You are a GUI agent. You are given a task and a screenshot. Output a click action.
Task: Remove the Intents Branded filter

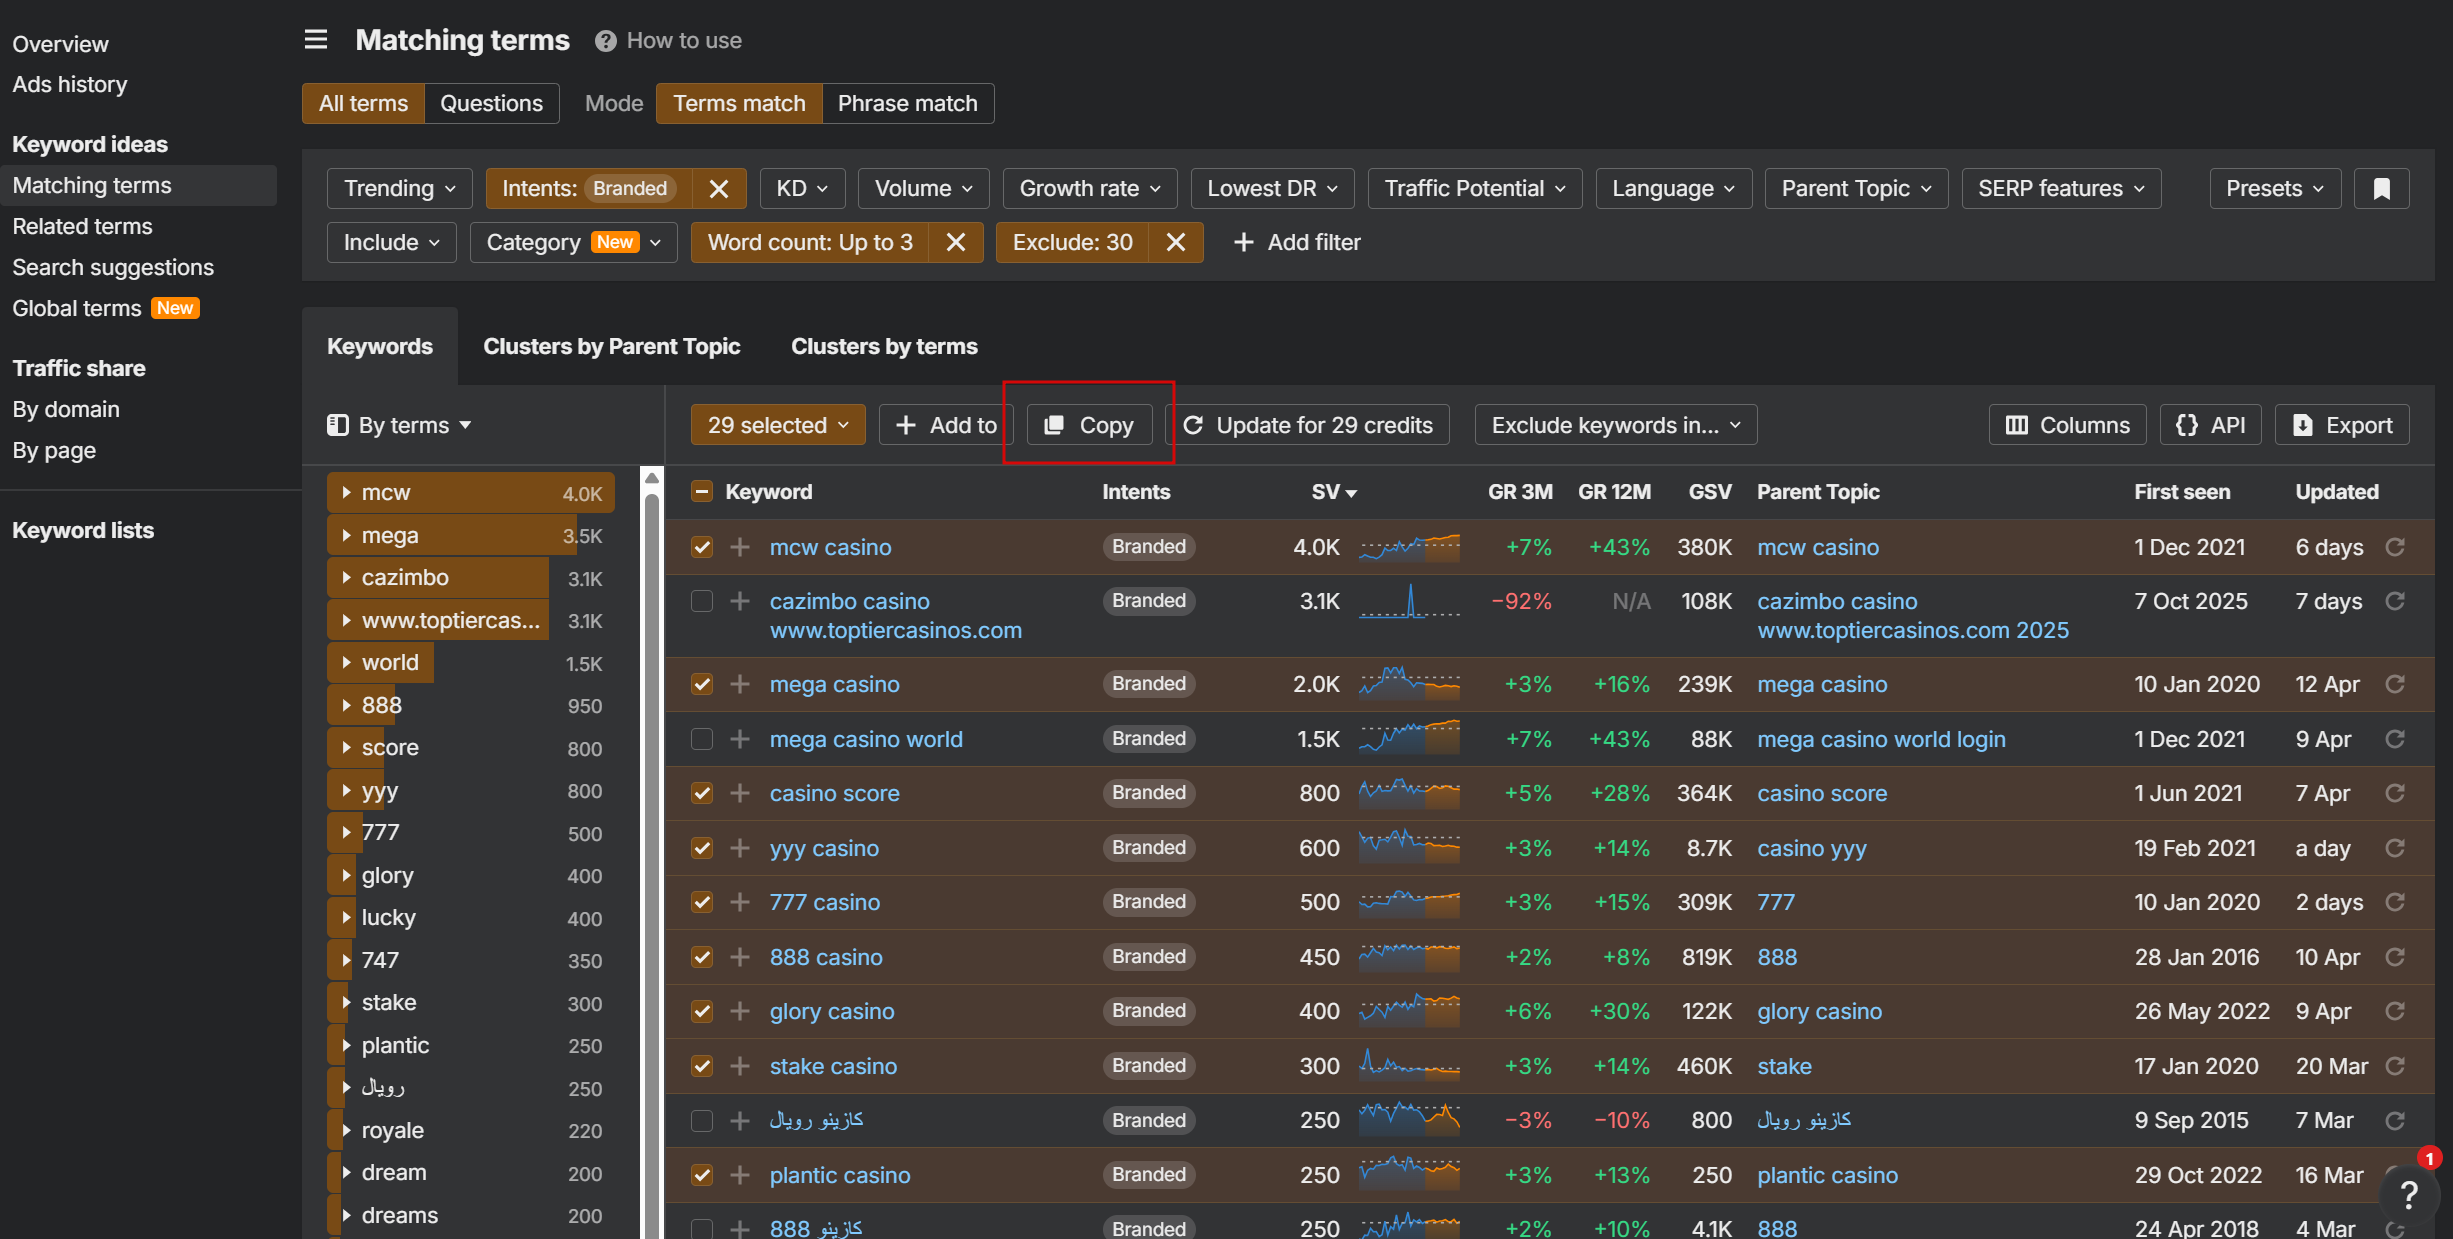tap(718, 189)
